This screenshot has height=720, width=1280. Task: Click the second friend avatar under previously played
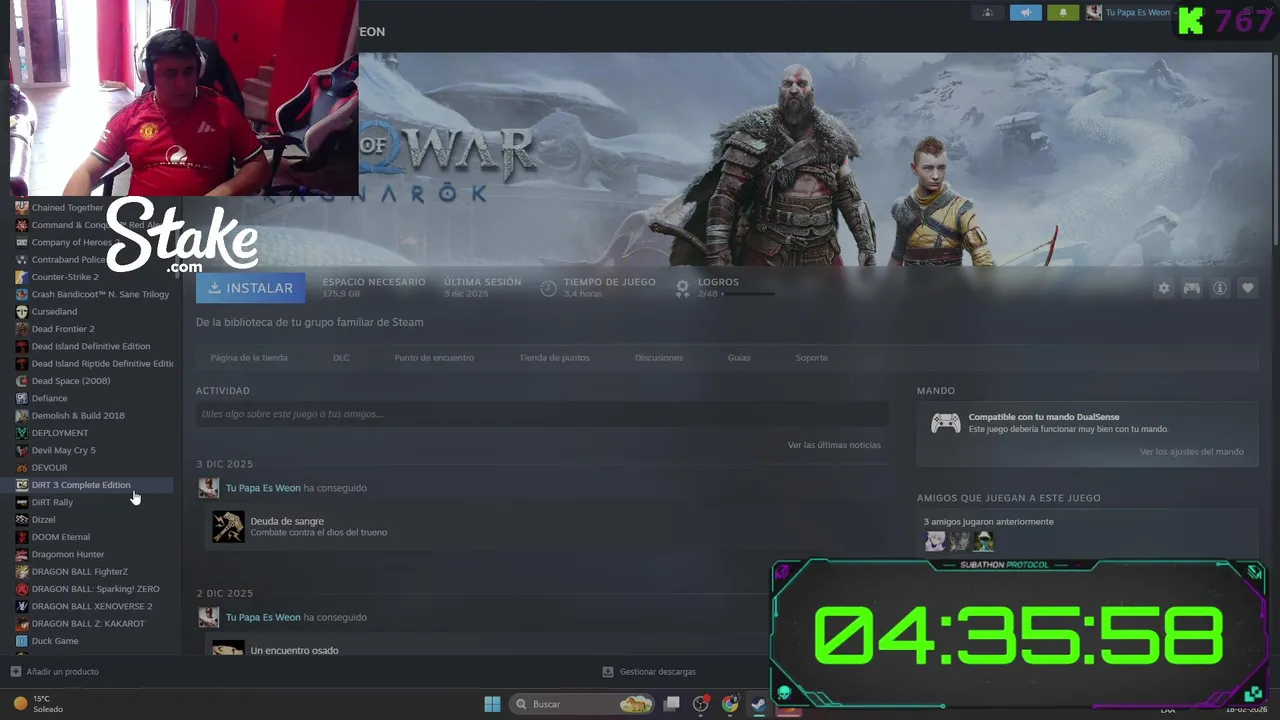(959, 541)
